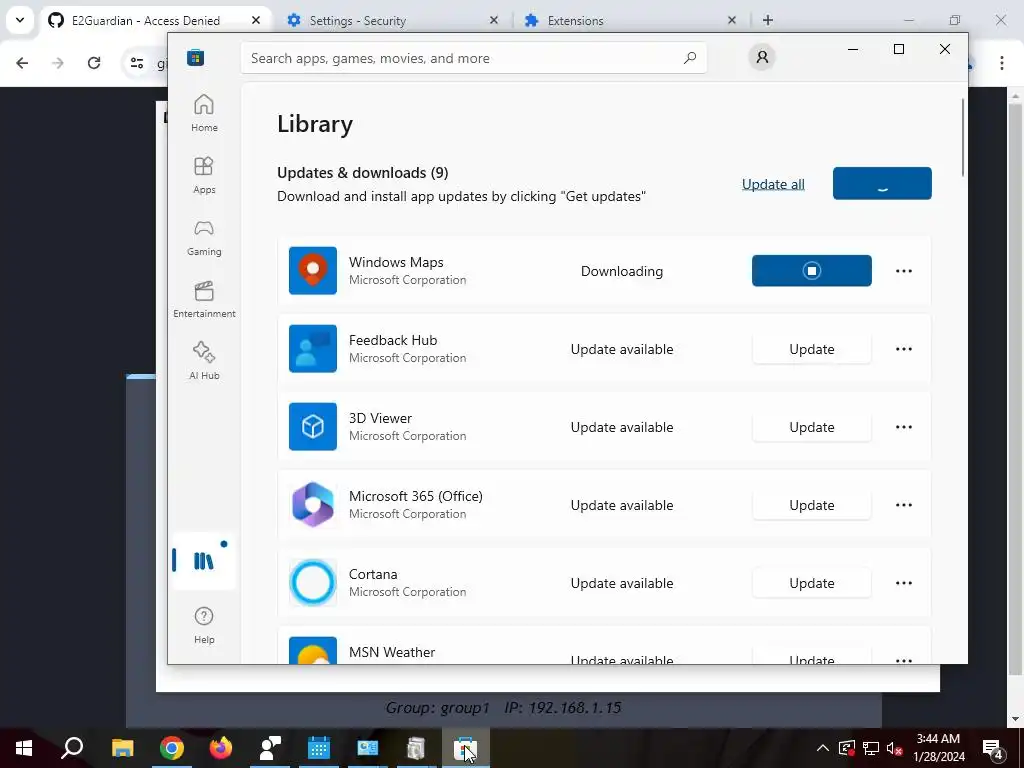Update Cortana app
The width and height of the screenshot is (1024, 768).
tap(812, 583)
